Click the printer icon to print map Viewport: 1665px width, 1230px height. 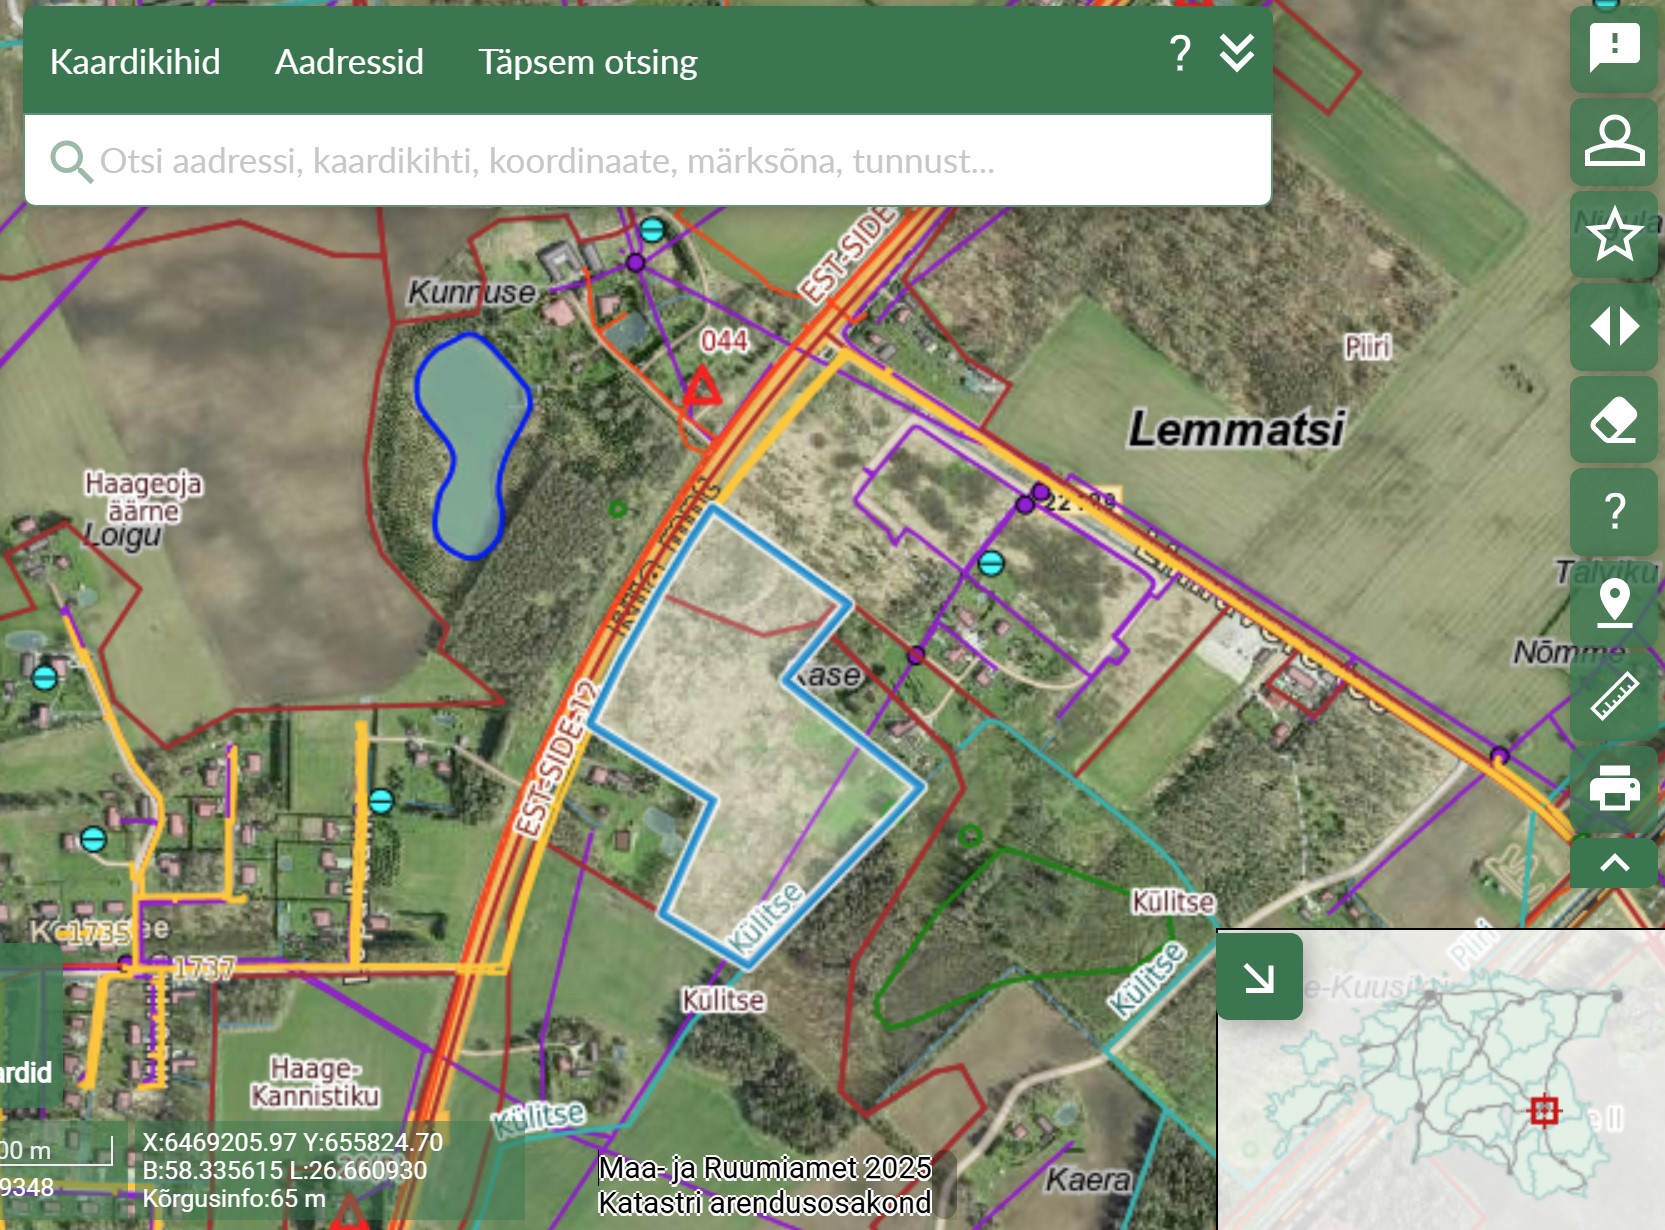(x=1614, y=788)
